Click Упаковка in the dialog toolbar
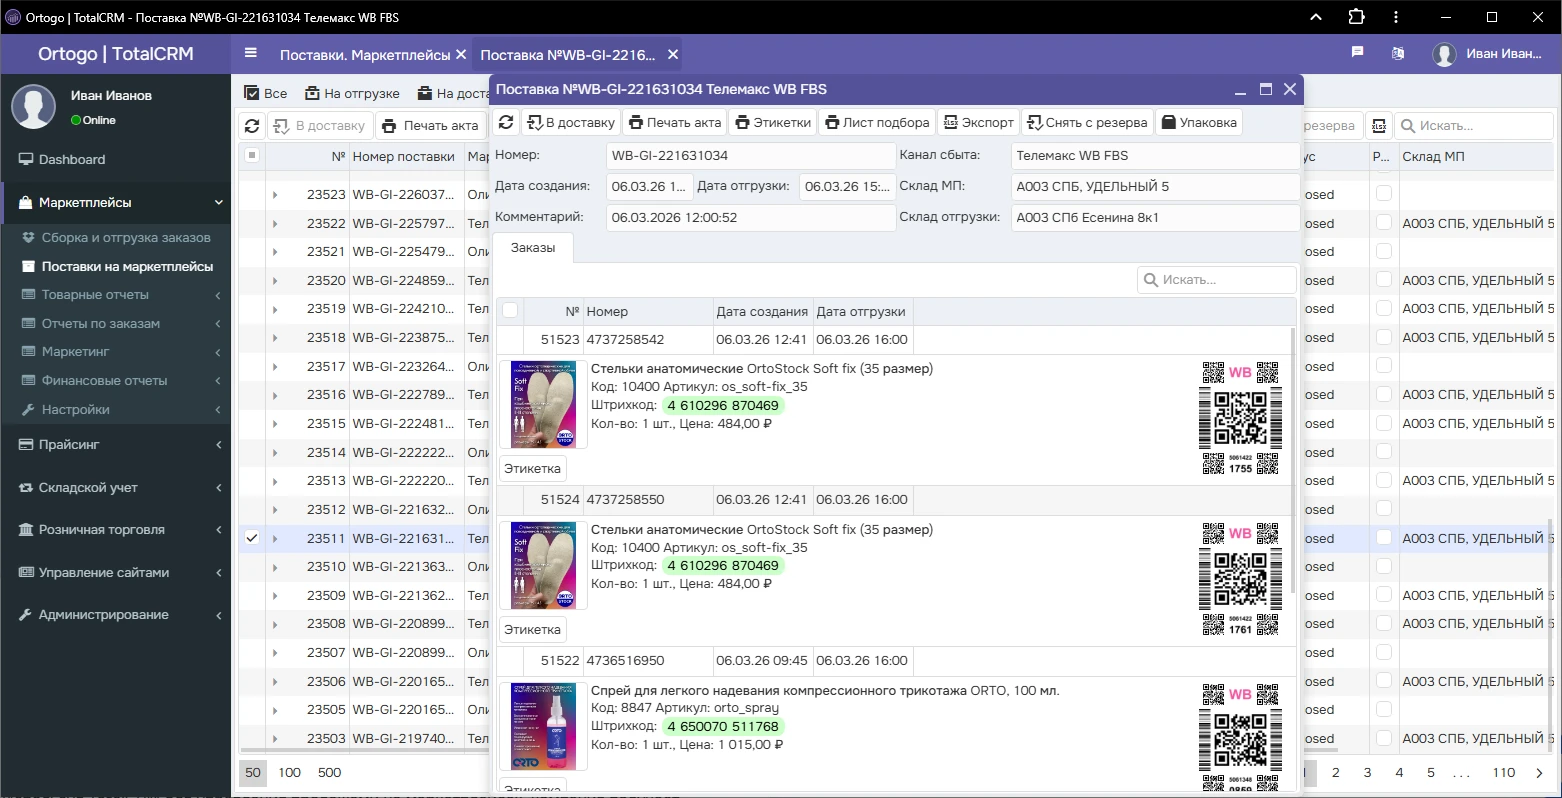Image resolution: width=1562 pixels, height=798 pixels. click(x=1198, y=122)
